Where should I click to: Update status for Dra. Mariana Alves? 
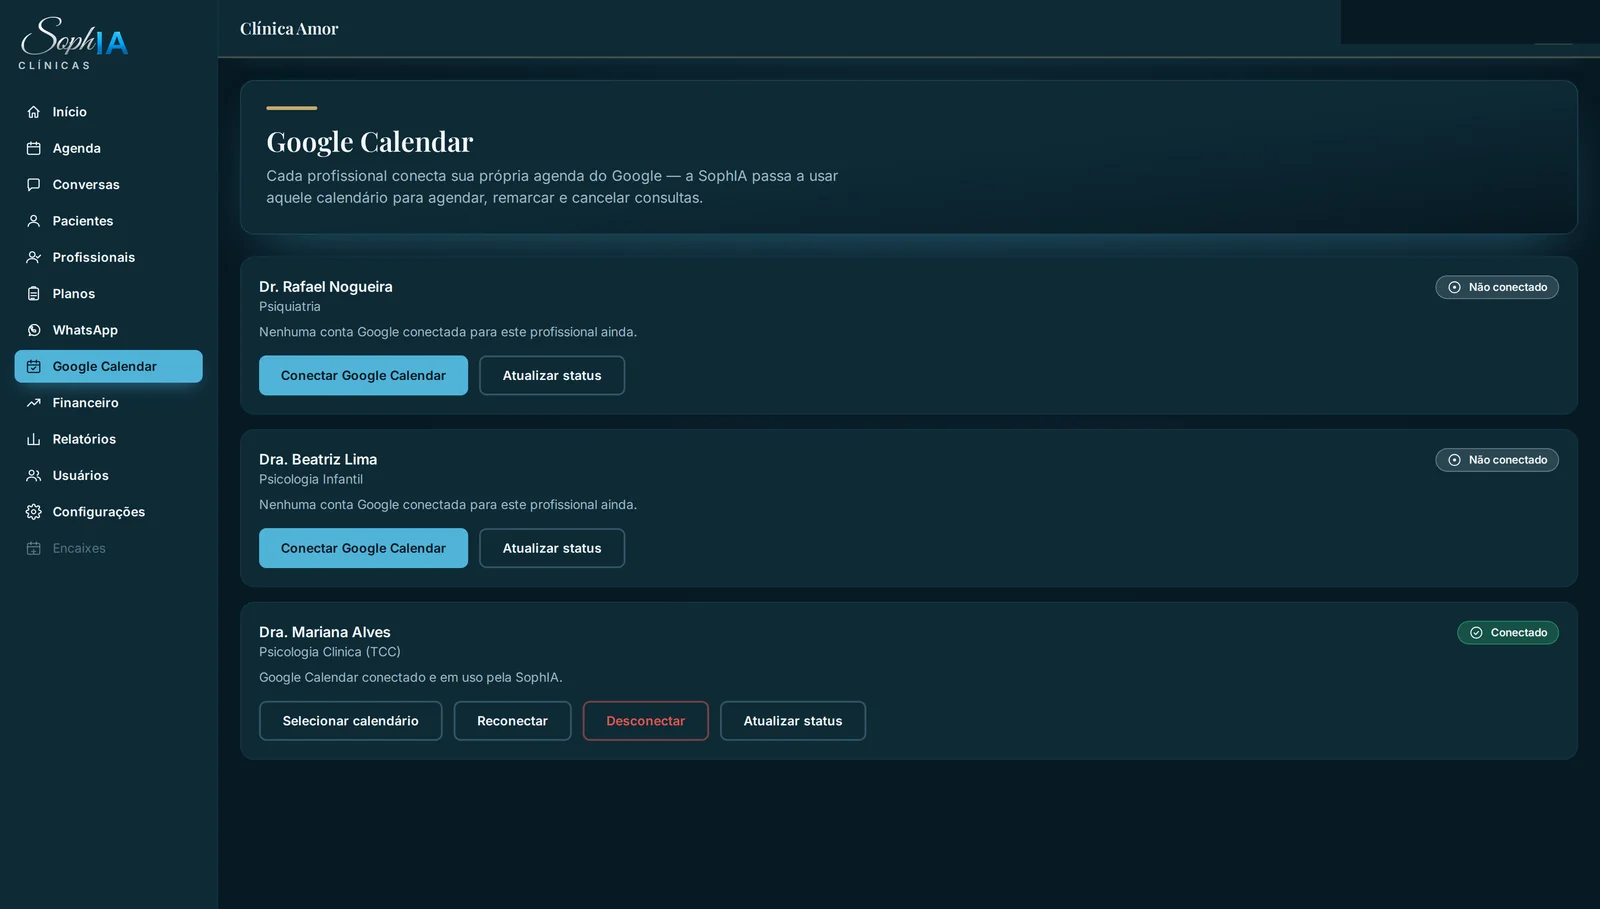pos(793,721)
